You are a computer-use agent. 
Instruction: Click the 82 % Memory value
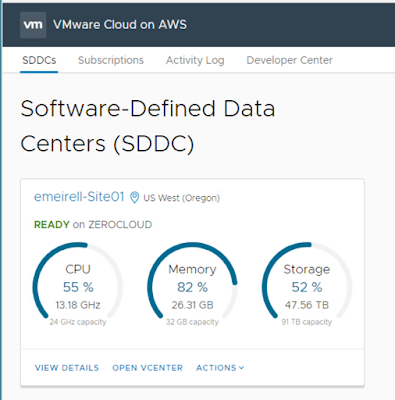192,287
